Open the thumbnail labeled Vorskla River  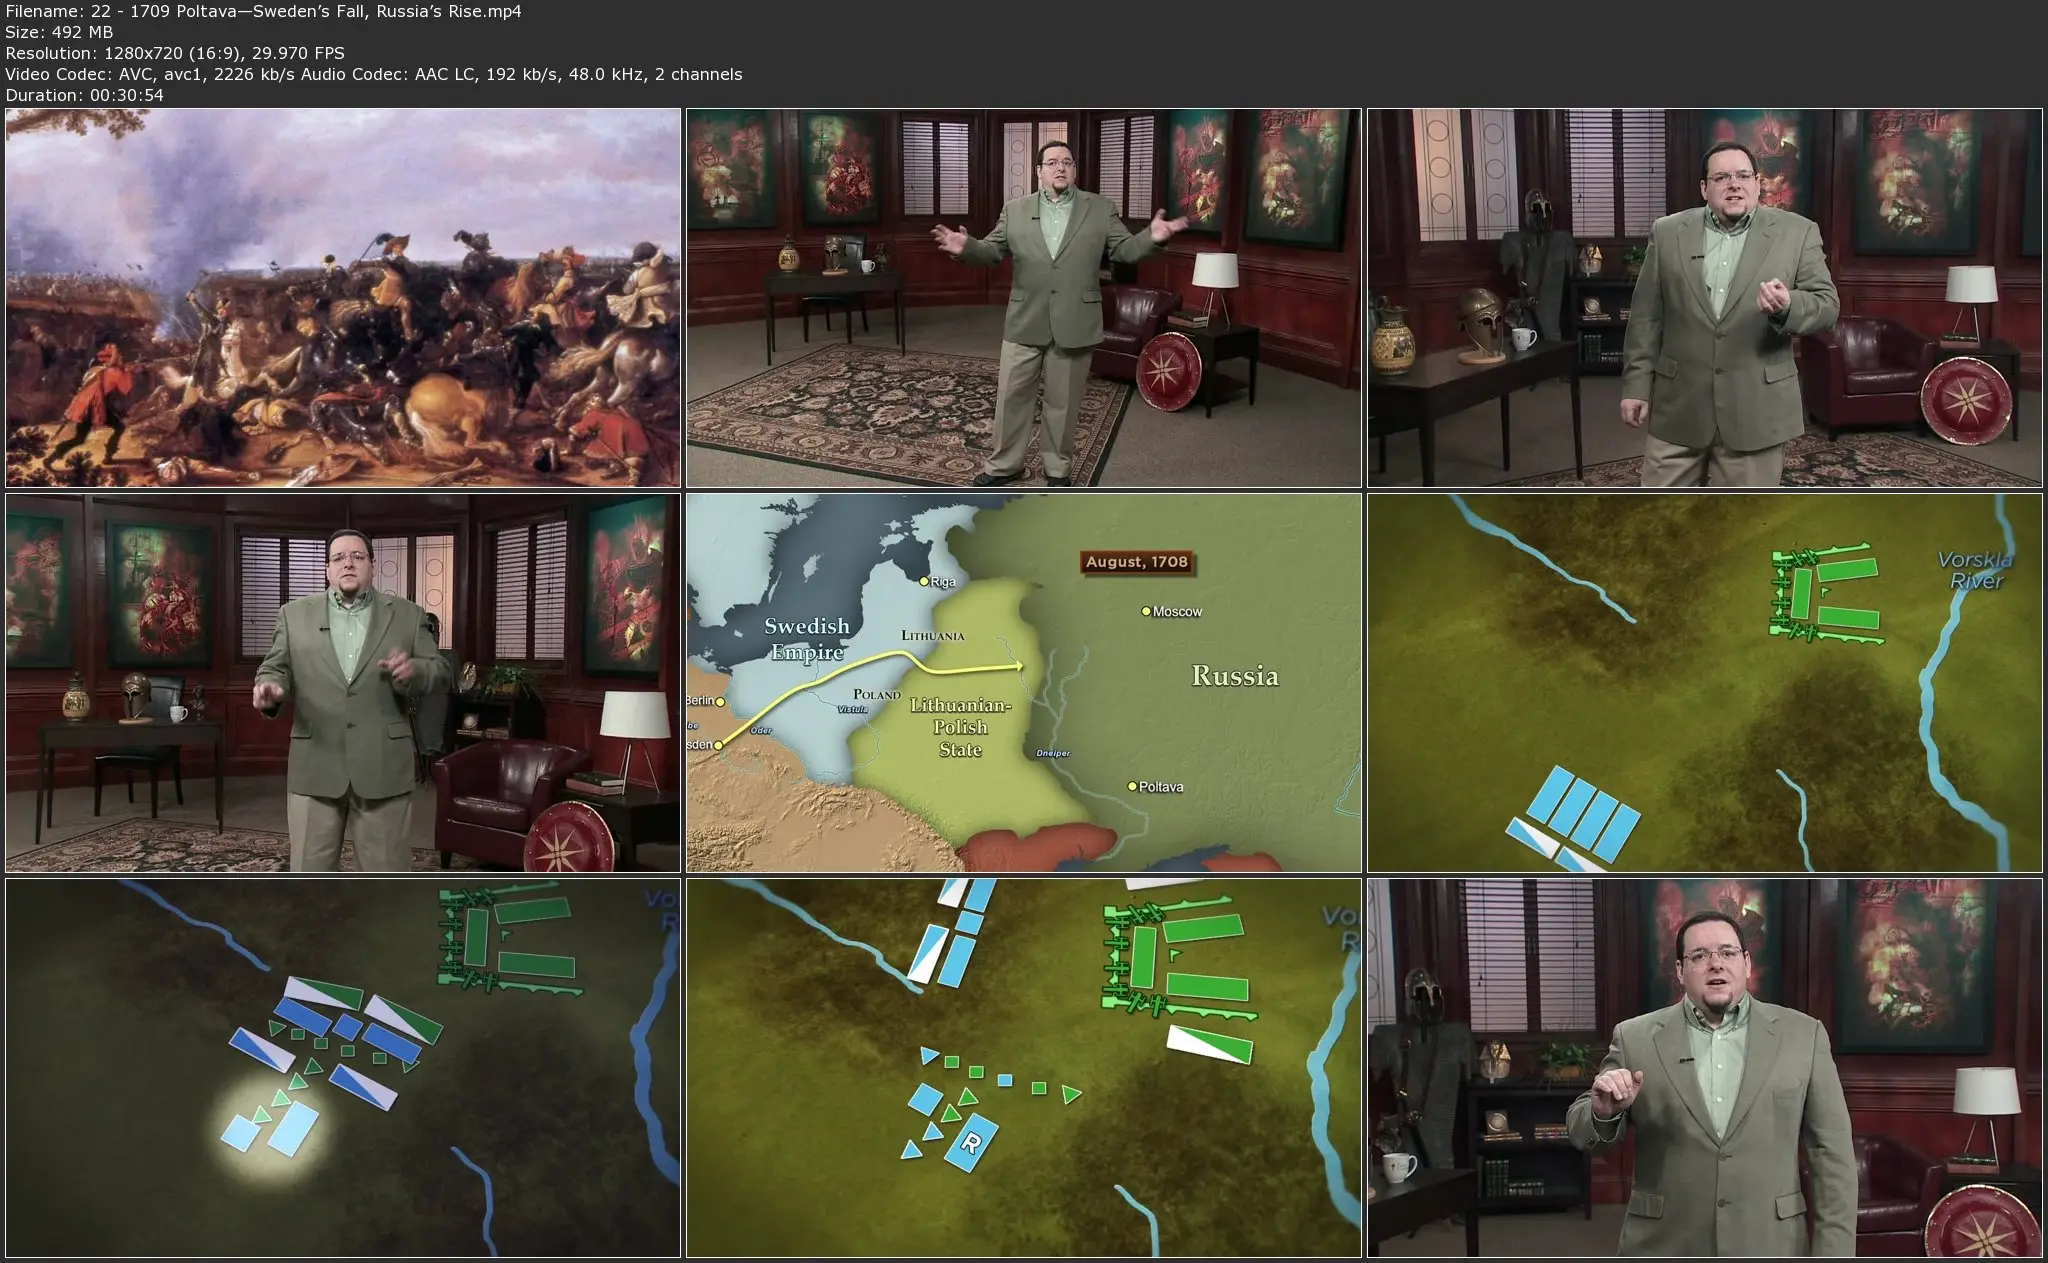[1705, 683]
